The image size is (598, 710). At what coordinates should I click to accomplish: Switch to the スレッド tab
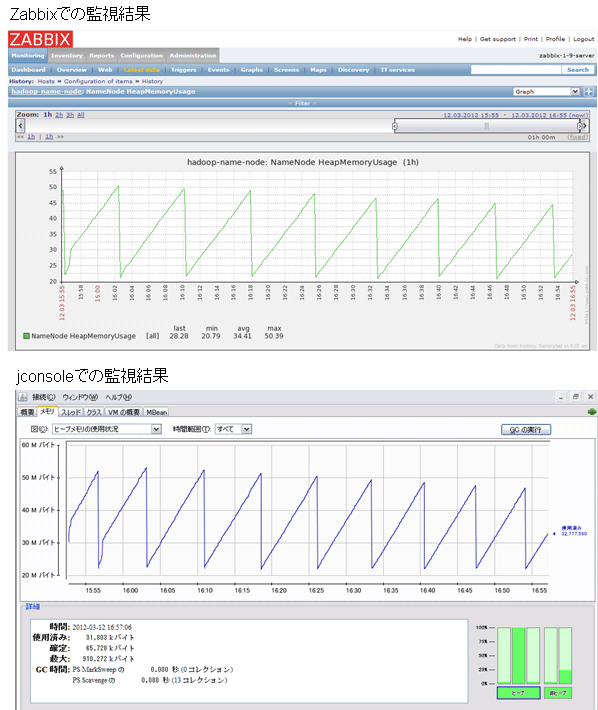[71, 412]
